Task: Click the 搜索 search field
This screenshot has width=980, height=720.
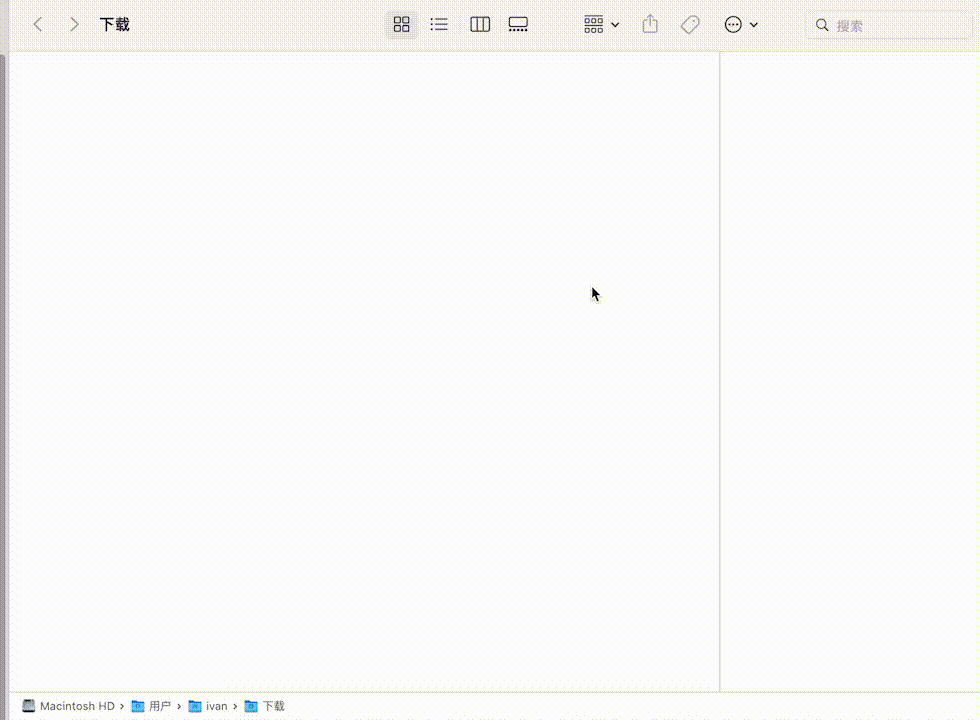Action: pos(890,26)
